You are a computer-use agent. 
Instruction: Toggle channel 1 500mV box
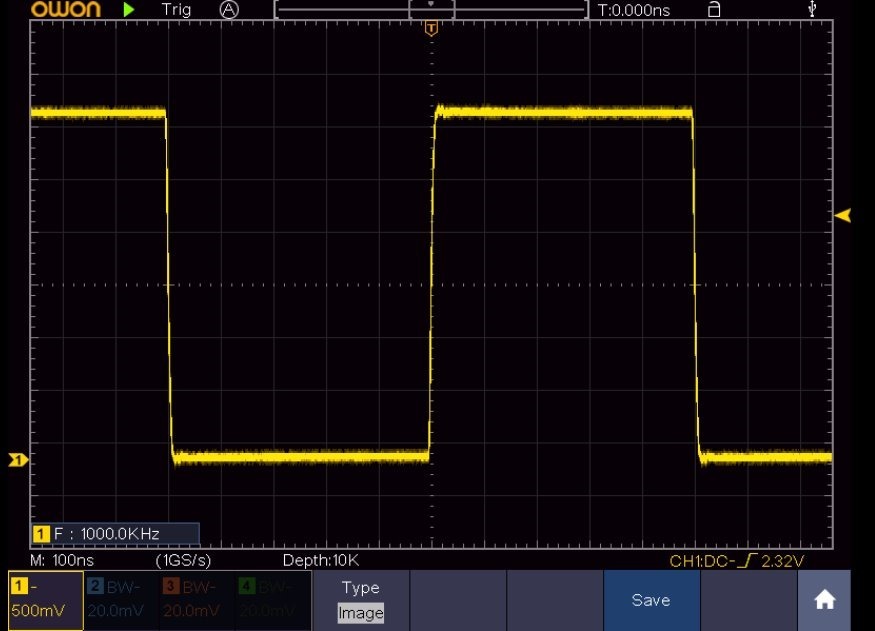click(46, 600)
